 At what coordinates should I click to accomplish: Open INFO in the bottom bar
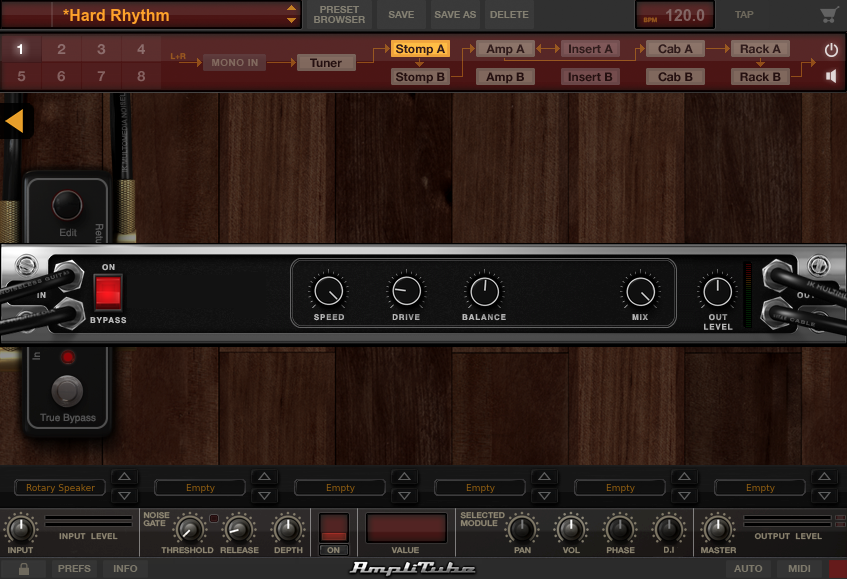point(125,569)
